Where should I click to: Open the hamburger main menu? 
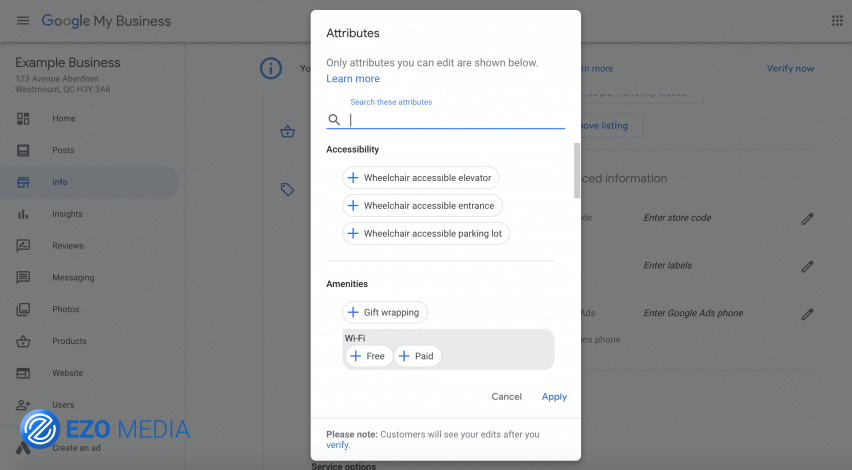pyautogui.click(x=23, y=21)
